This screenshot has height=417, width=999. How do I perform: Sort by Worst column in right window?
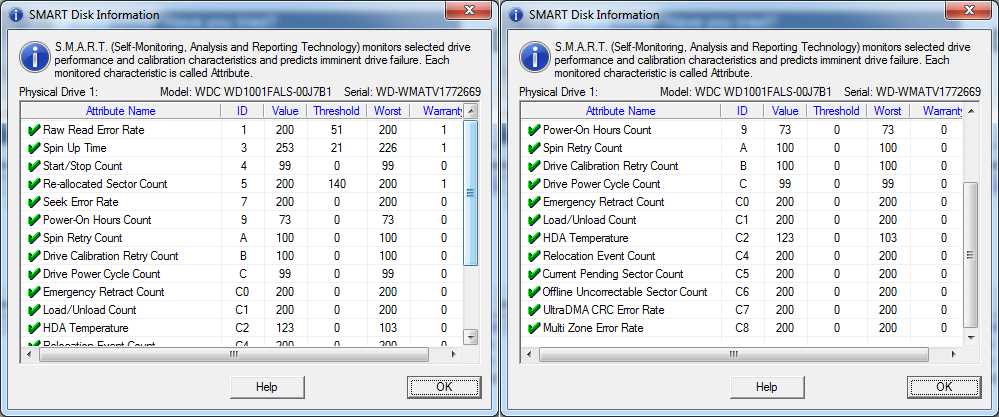[888, 111]
